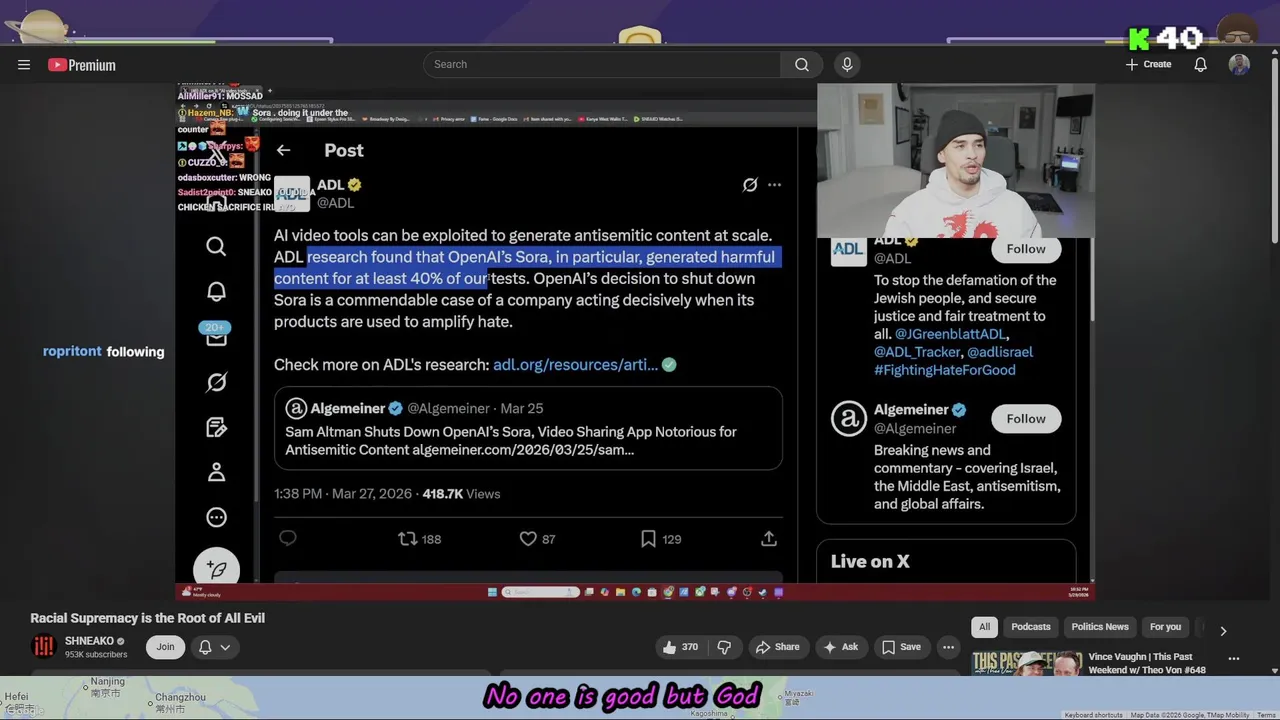Click the compose post feather button
The width and height of the screenshot is (1280, 720).
coord(216,568)
